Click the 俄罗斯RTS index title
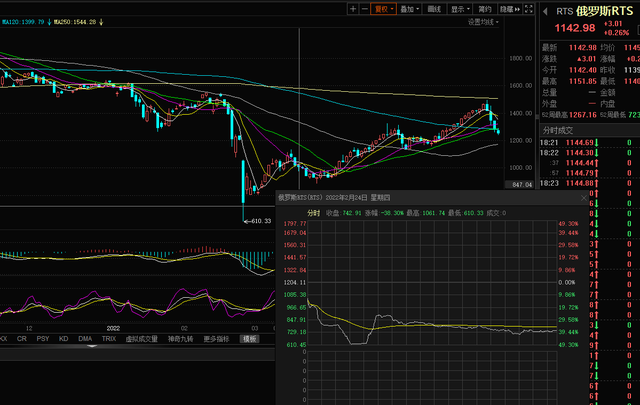The height and width of the screenshot is (405, 640). pyautogui.click(x=604, y=11)
